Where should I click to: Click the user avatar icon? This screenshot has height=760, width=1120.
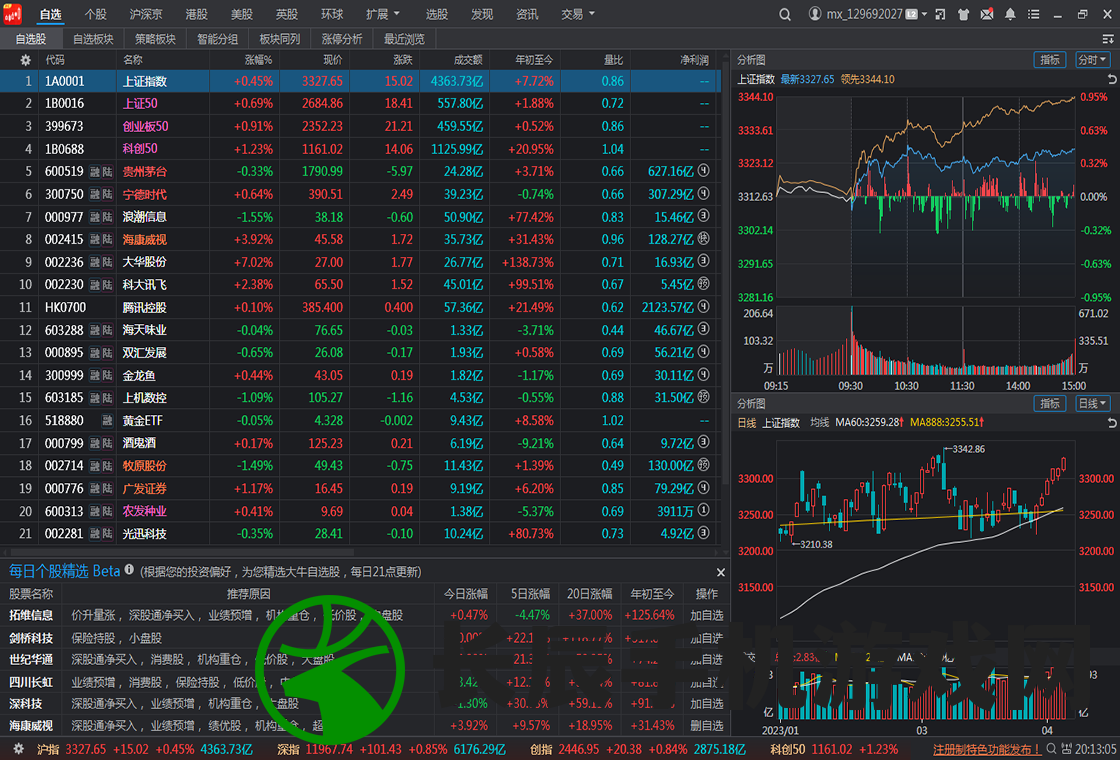coord(815,14)
